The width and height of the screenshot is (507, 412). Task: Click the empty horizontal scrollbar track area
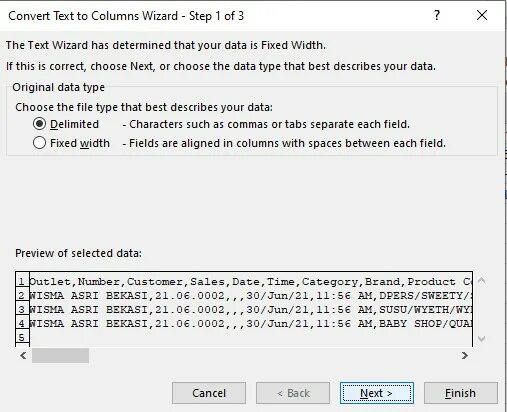(274, 356)
